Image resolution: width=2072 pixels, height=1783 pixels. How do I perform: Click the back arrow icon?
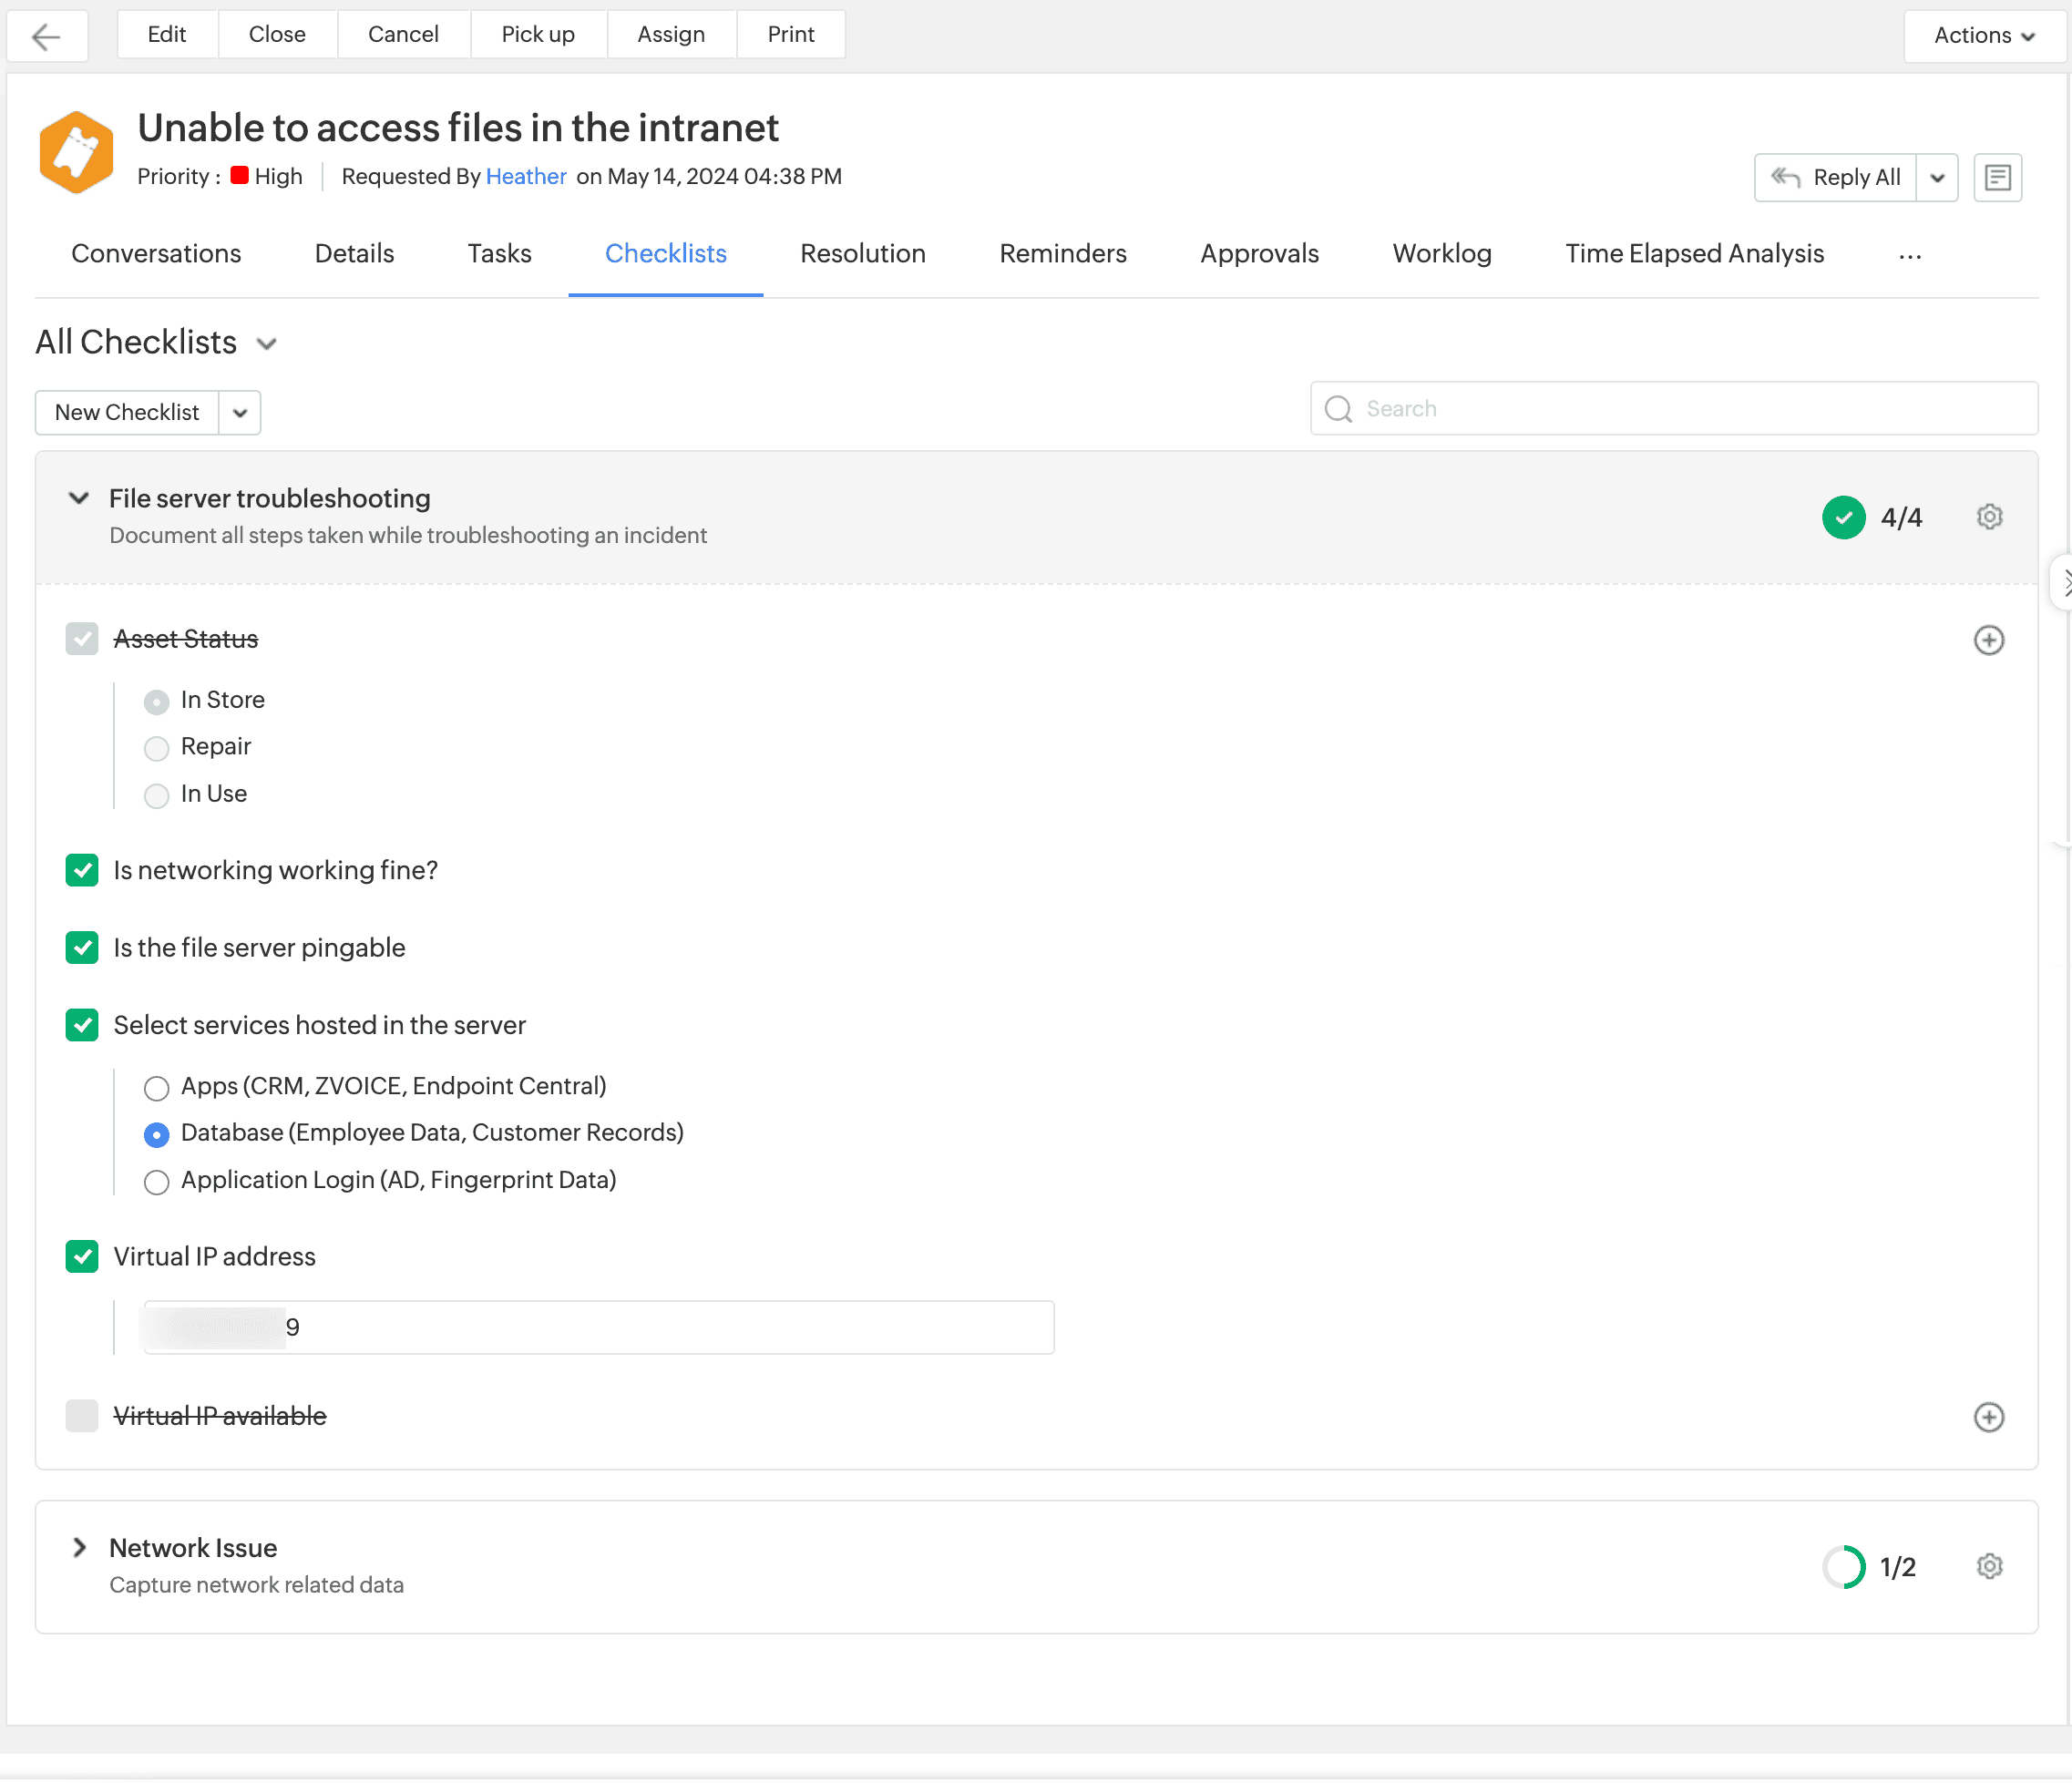(x=46, y=36)
